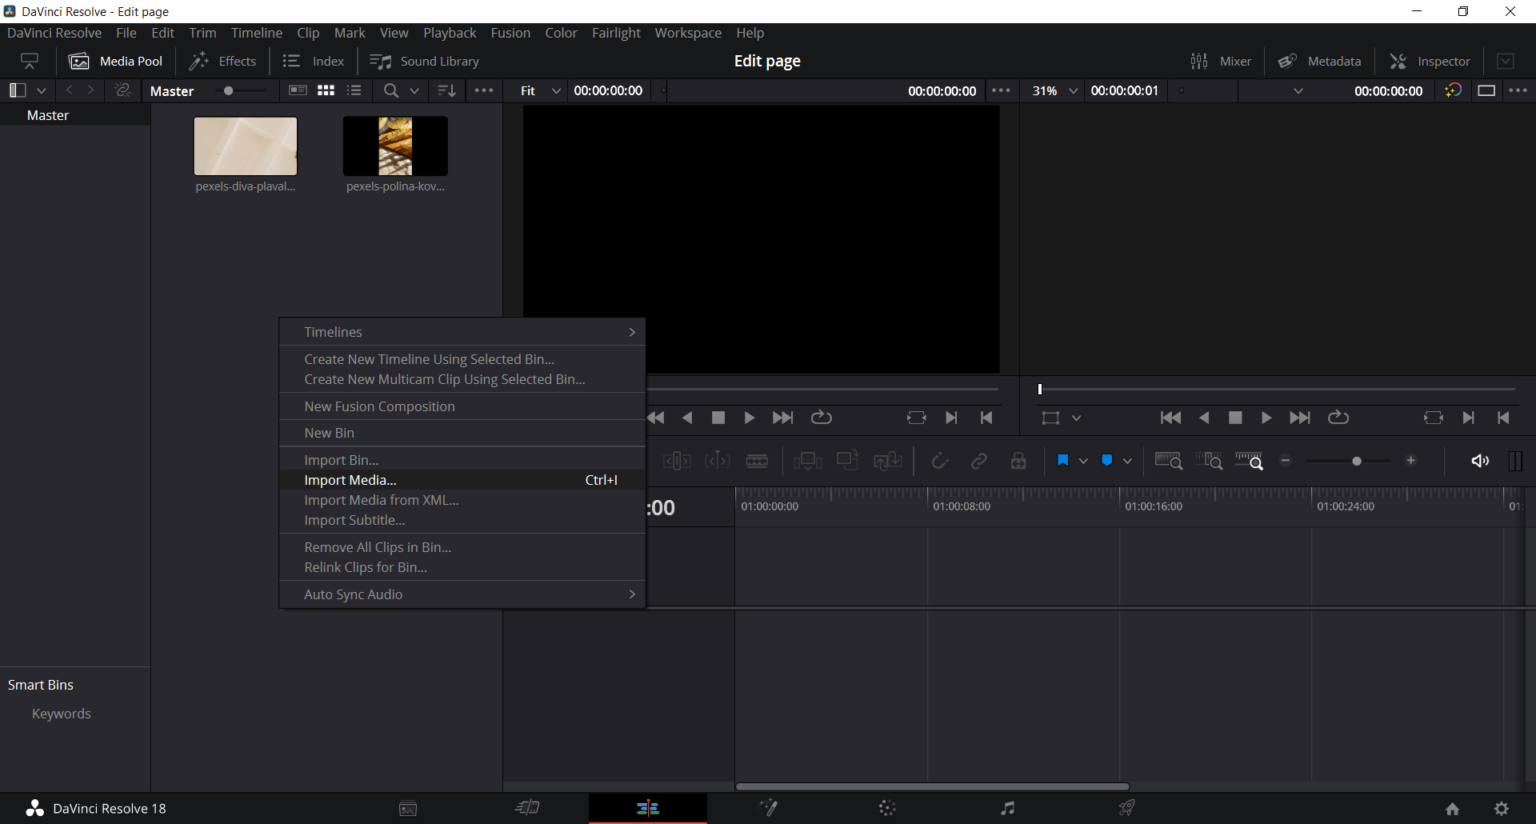Open the flag color dropdown arrow
The height and width of the screenshot is (824, 1536).
pos(1083,461)
